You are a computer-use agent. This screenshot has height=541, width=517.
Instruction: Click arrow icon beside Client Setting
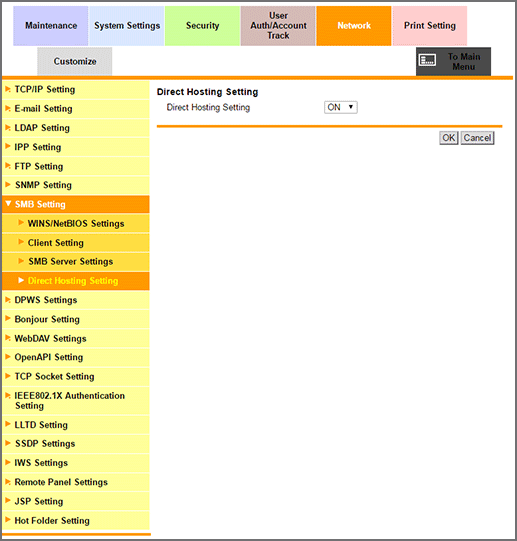(x=21, y=242)
